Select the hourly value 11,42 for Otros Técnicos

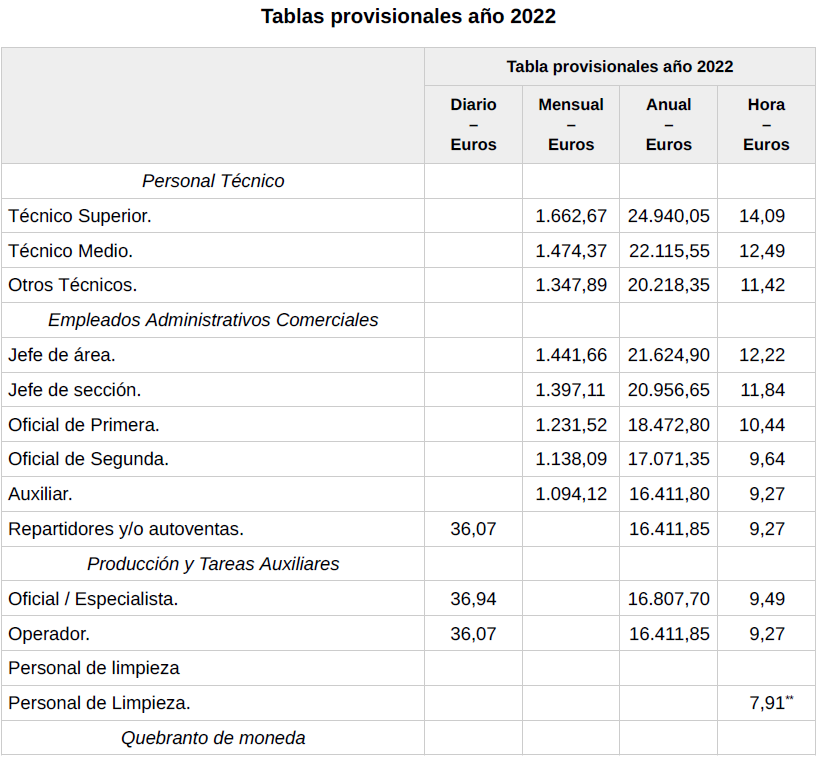point(762,285)
